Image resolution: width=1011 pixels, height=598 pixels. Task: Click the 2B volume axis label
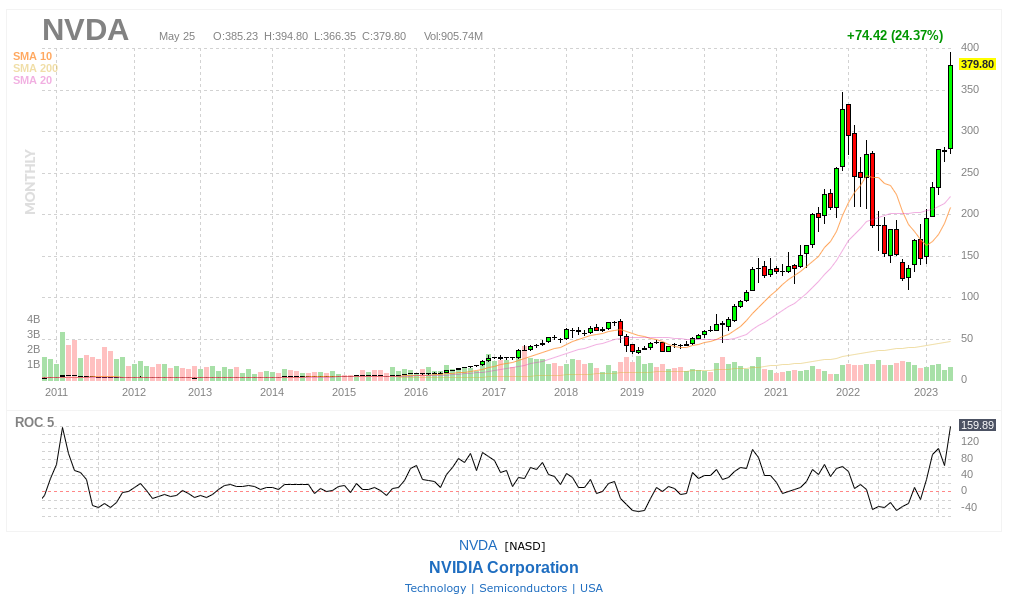click(x=34, y=349)
